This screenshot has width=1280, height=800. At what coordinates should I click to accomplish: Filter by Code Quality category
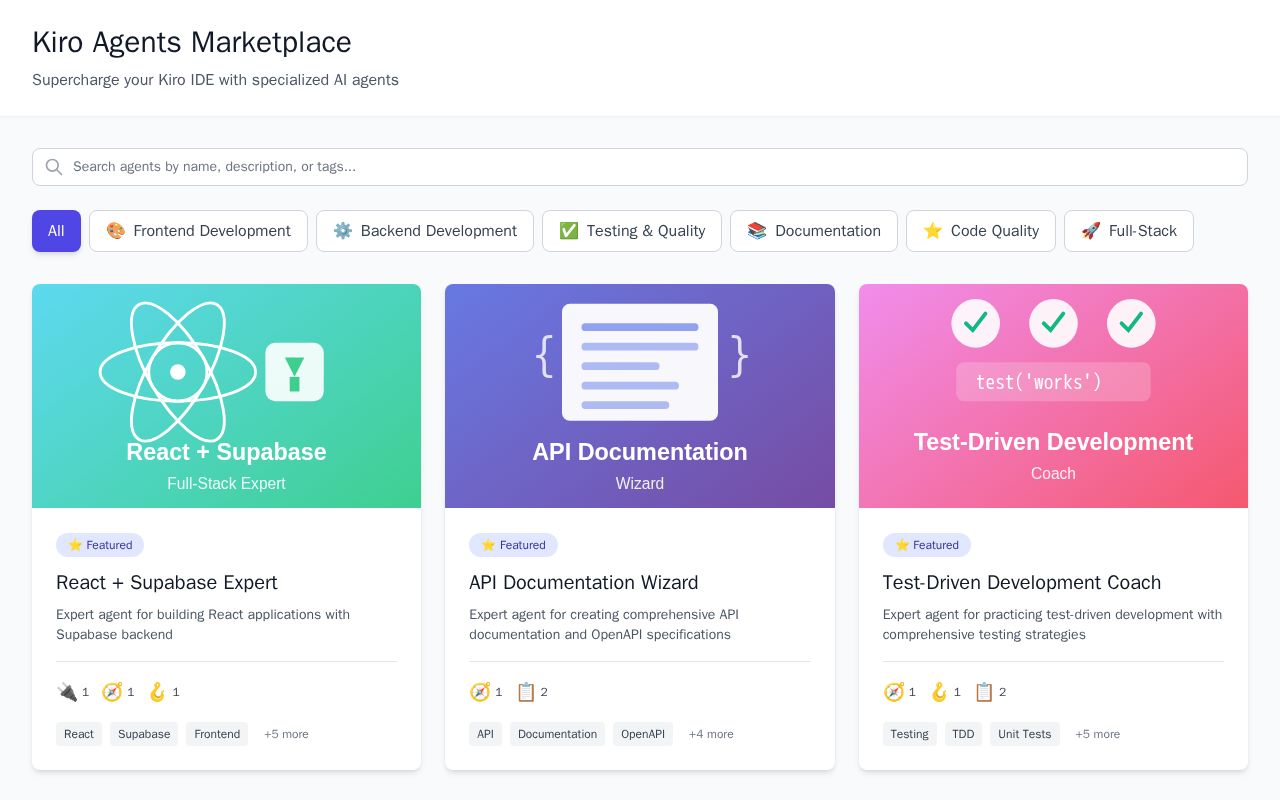tap(981, 231)
